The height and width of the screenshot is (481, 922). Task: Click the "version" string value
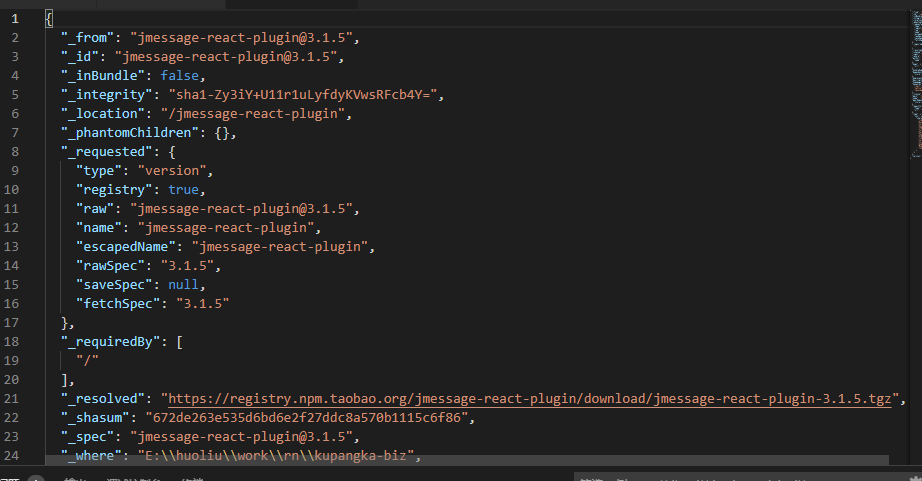coord(172,171)
